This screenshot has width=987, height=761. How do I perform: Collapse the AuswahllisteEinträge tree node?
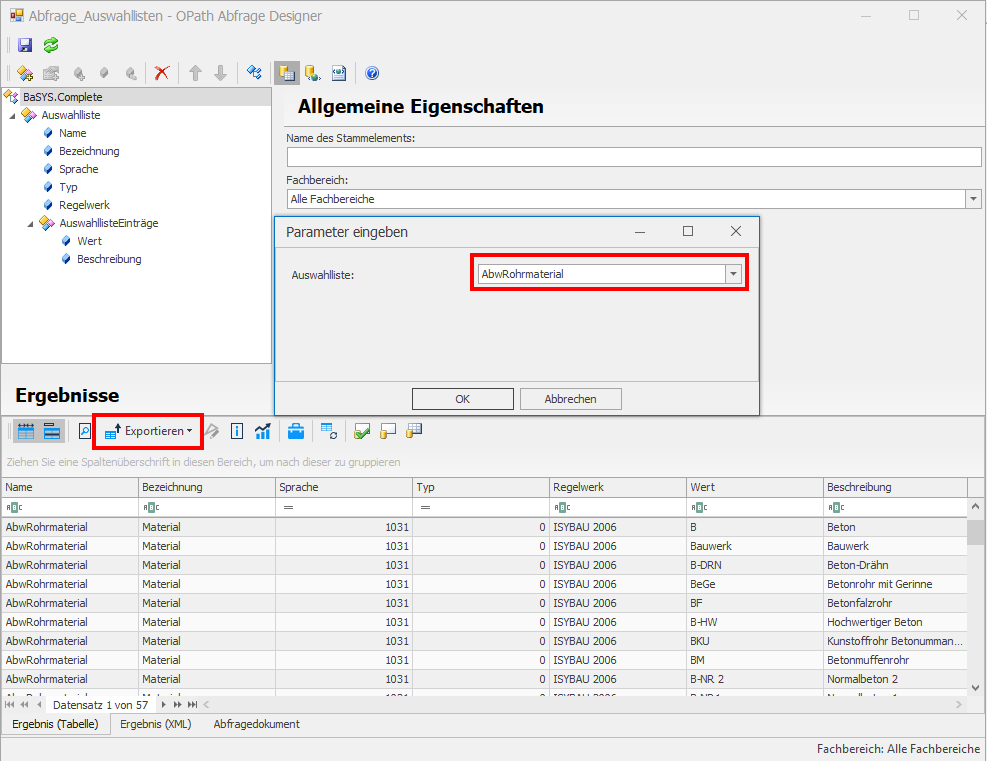31,223
